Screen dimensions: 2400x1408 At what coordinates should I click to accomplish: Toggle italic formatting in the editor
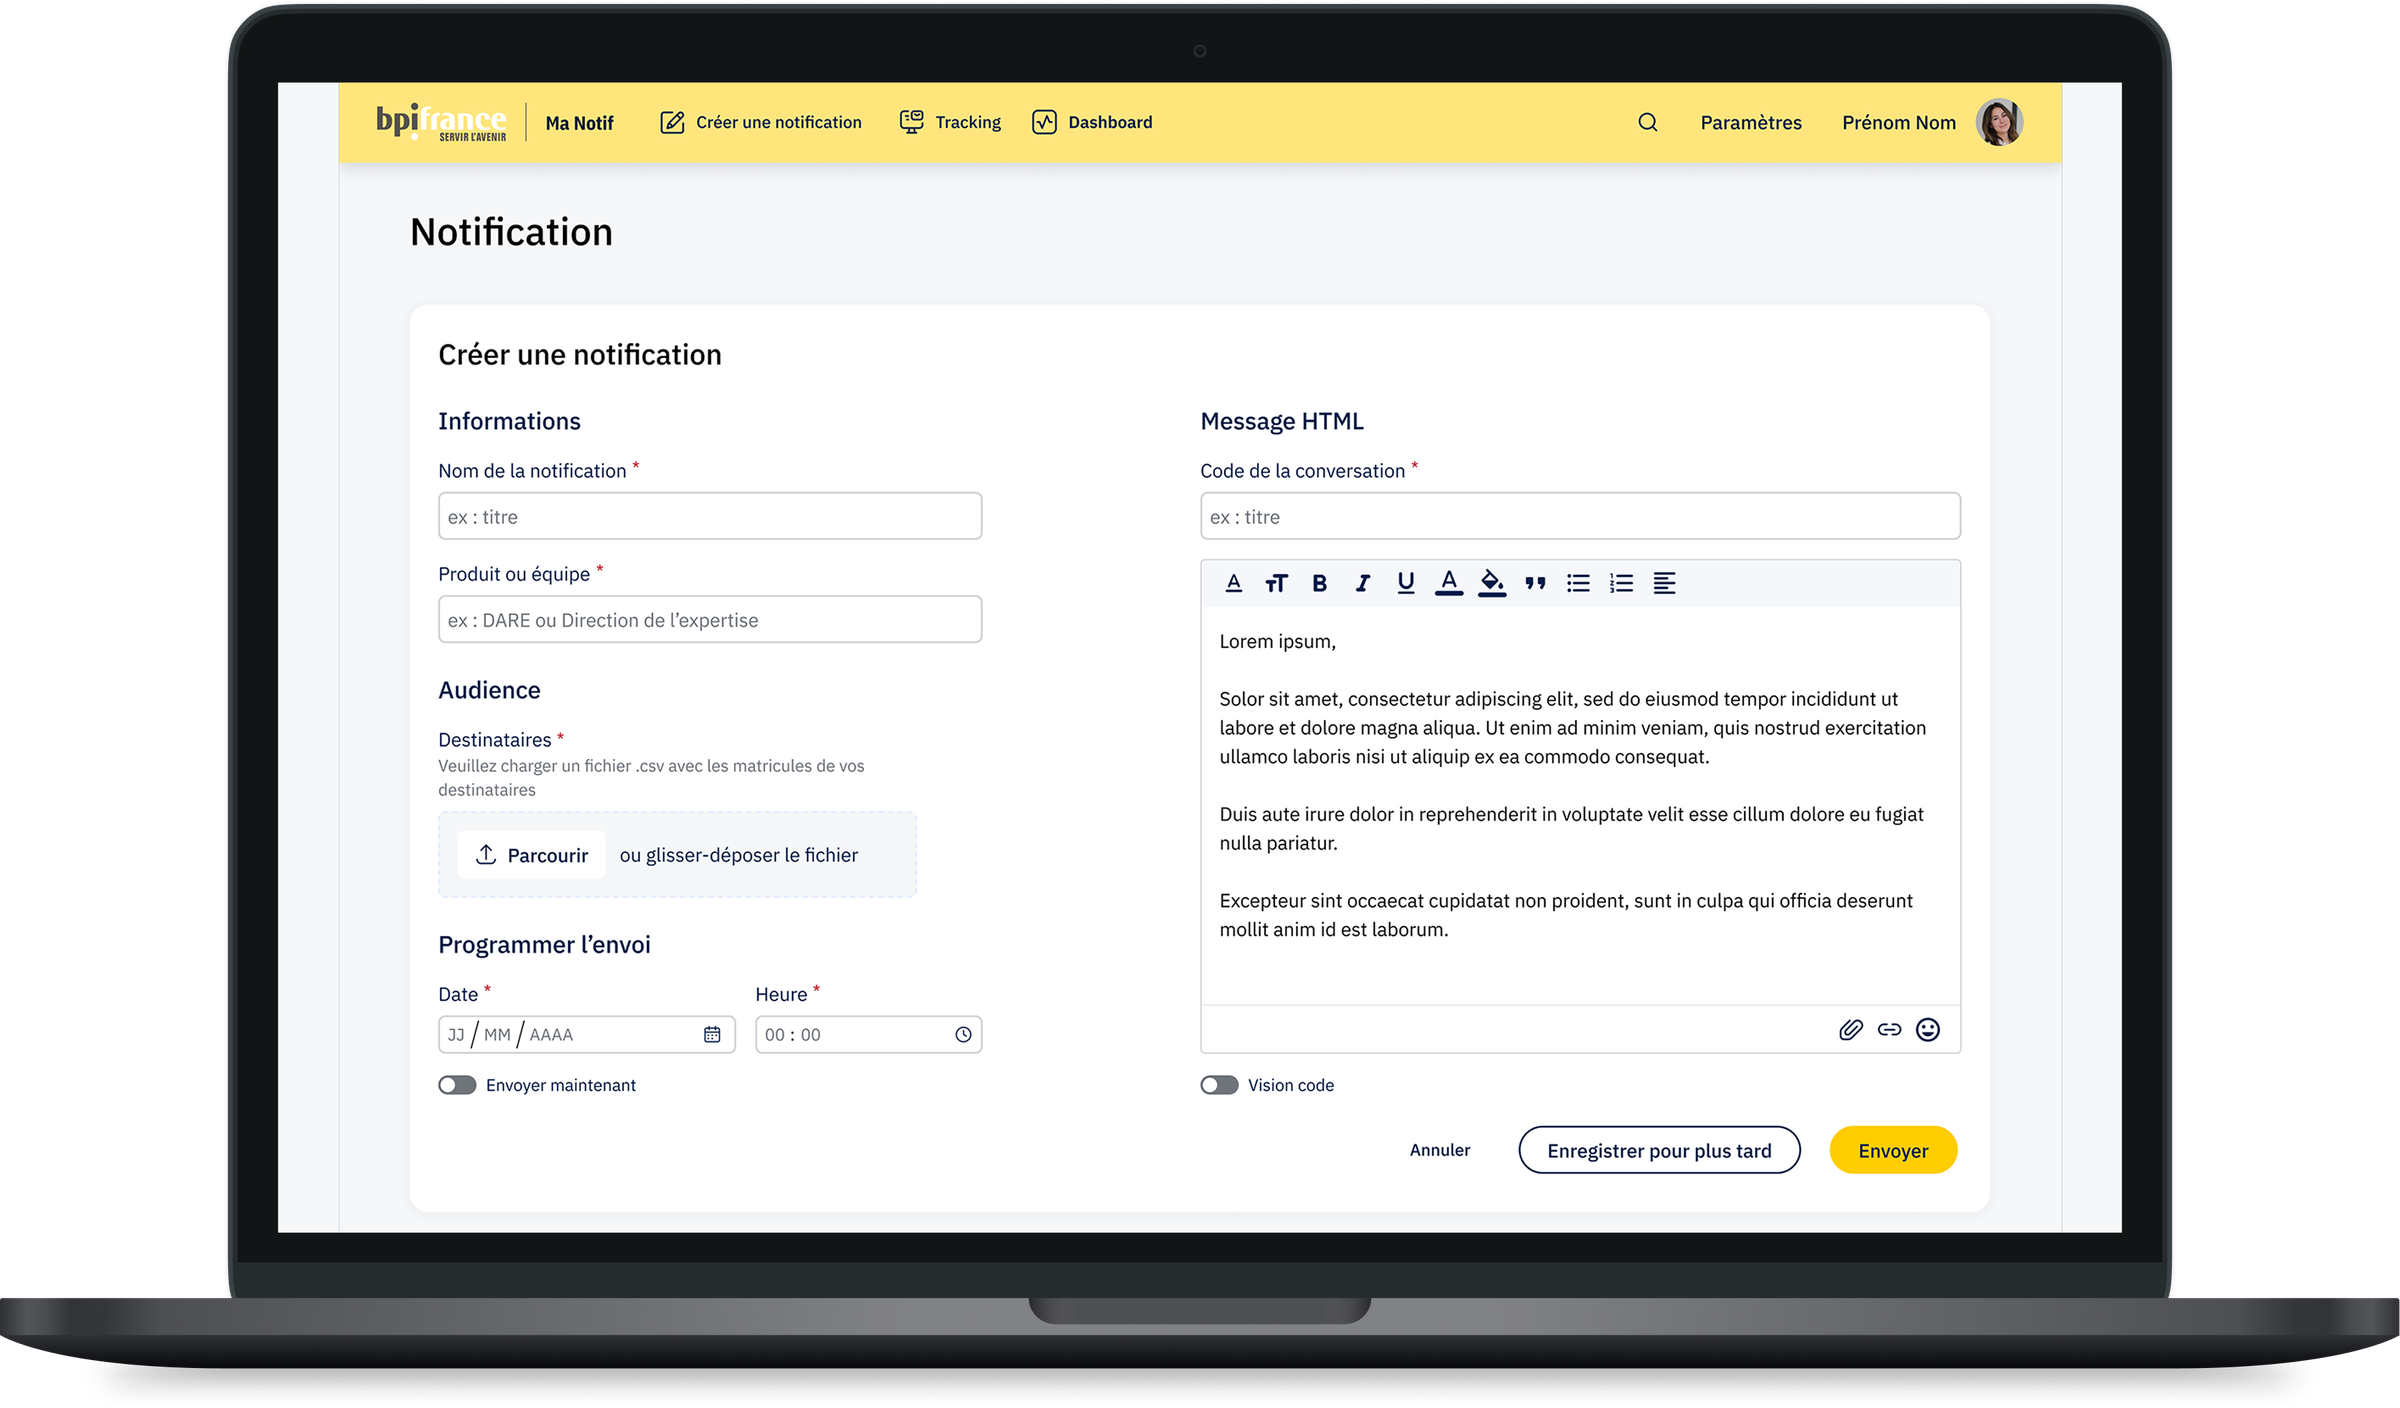coord(1362,583)
